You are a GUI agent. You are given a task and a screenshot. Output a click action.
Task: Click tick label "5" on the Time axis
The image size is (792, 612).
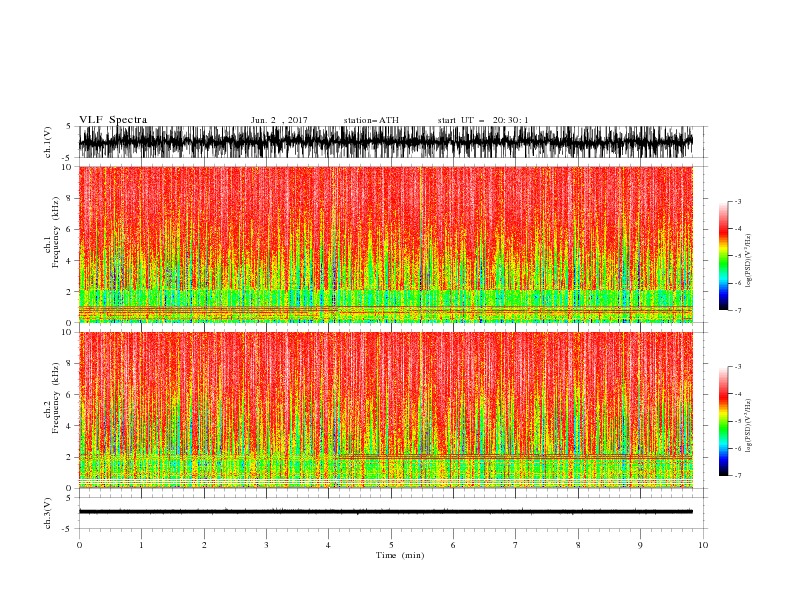coord(391,545)
